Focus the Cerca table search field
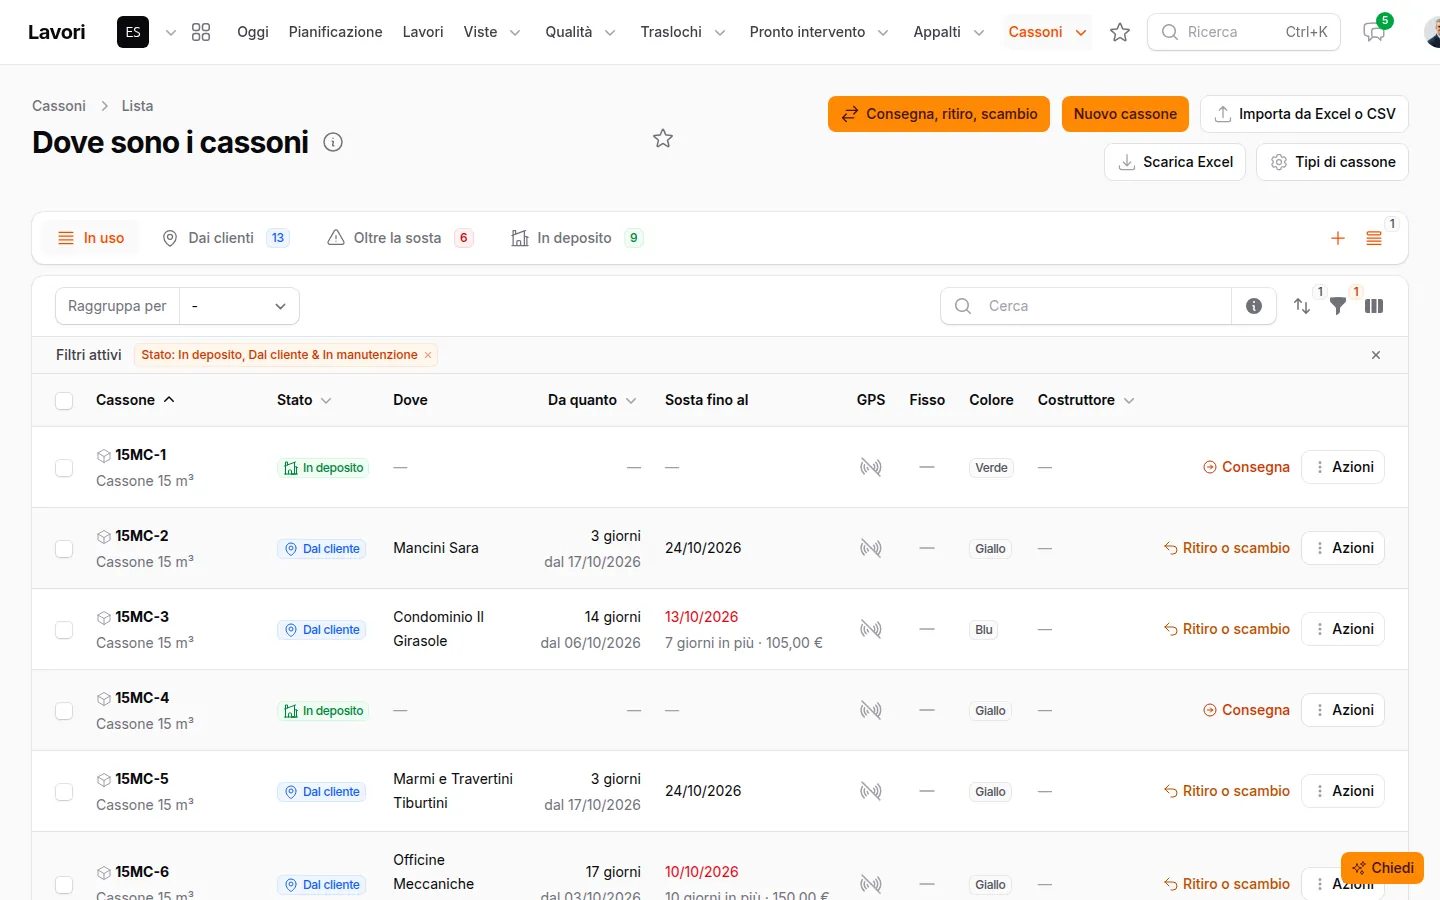1440x900 pixels. coord(1086,306)
